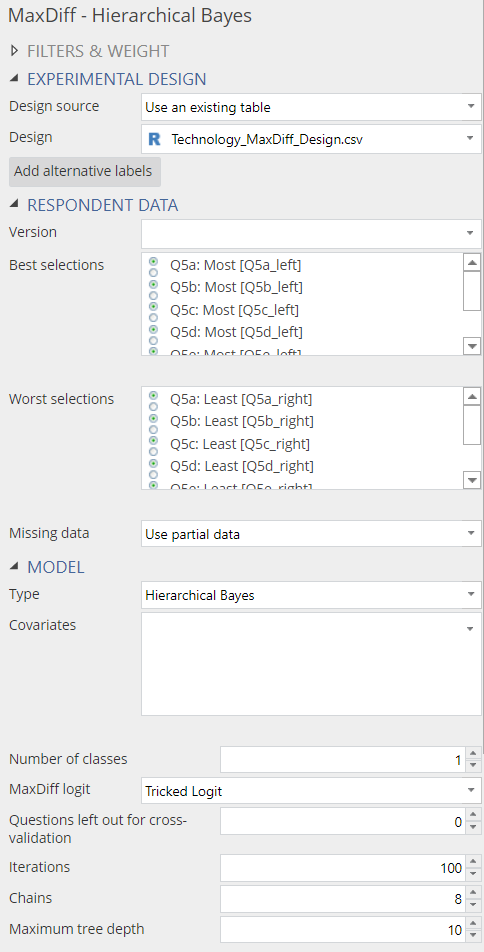Open the Missing data dropdown
484x952 pixels.
pos(312,534)
